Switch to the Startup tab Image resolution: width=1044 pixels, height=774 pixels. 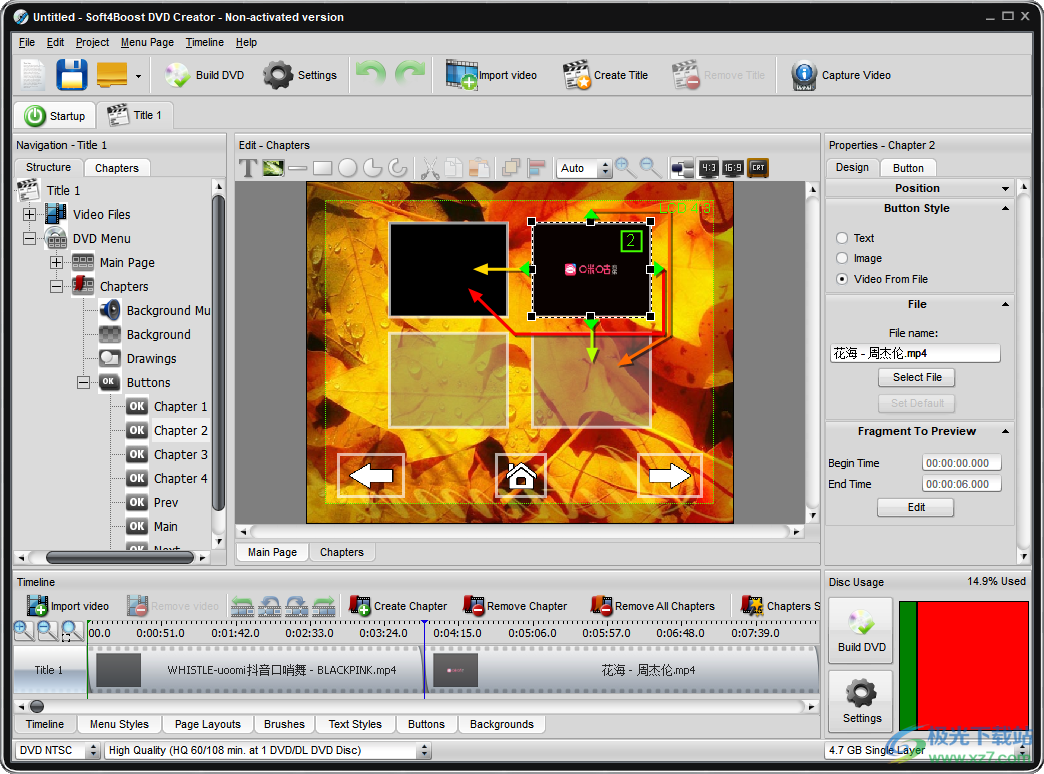55,115
